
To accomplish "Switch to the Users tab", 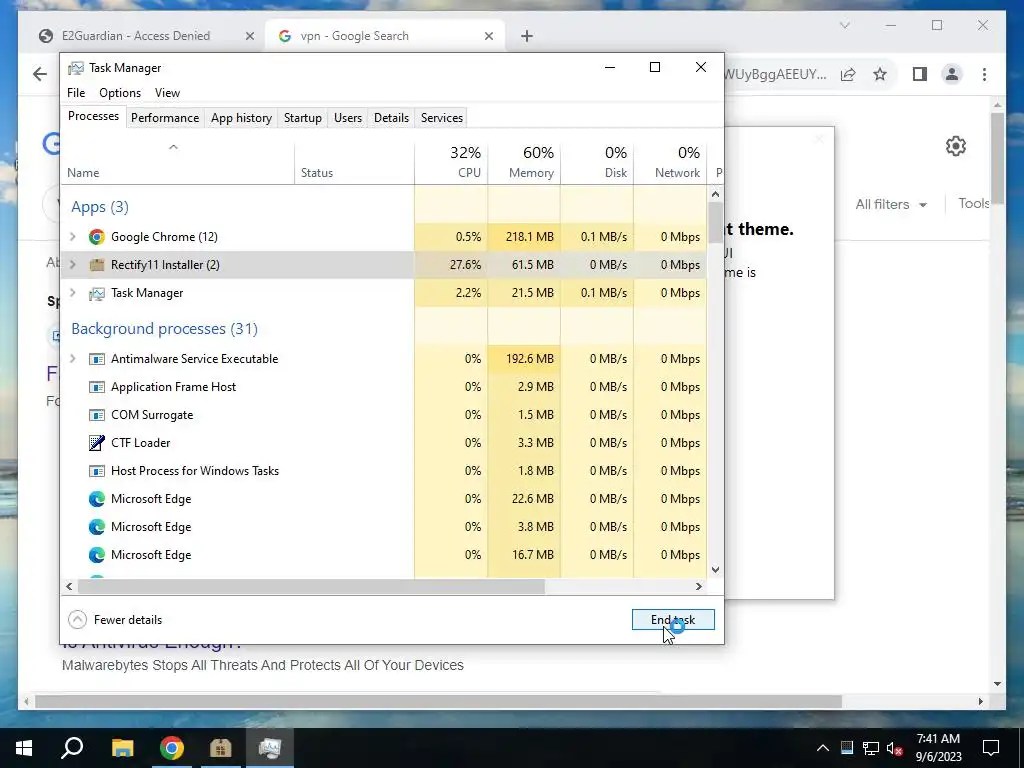I will point(347,118).
